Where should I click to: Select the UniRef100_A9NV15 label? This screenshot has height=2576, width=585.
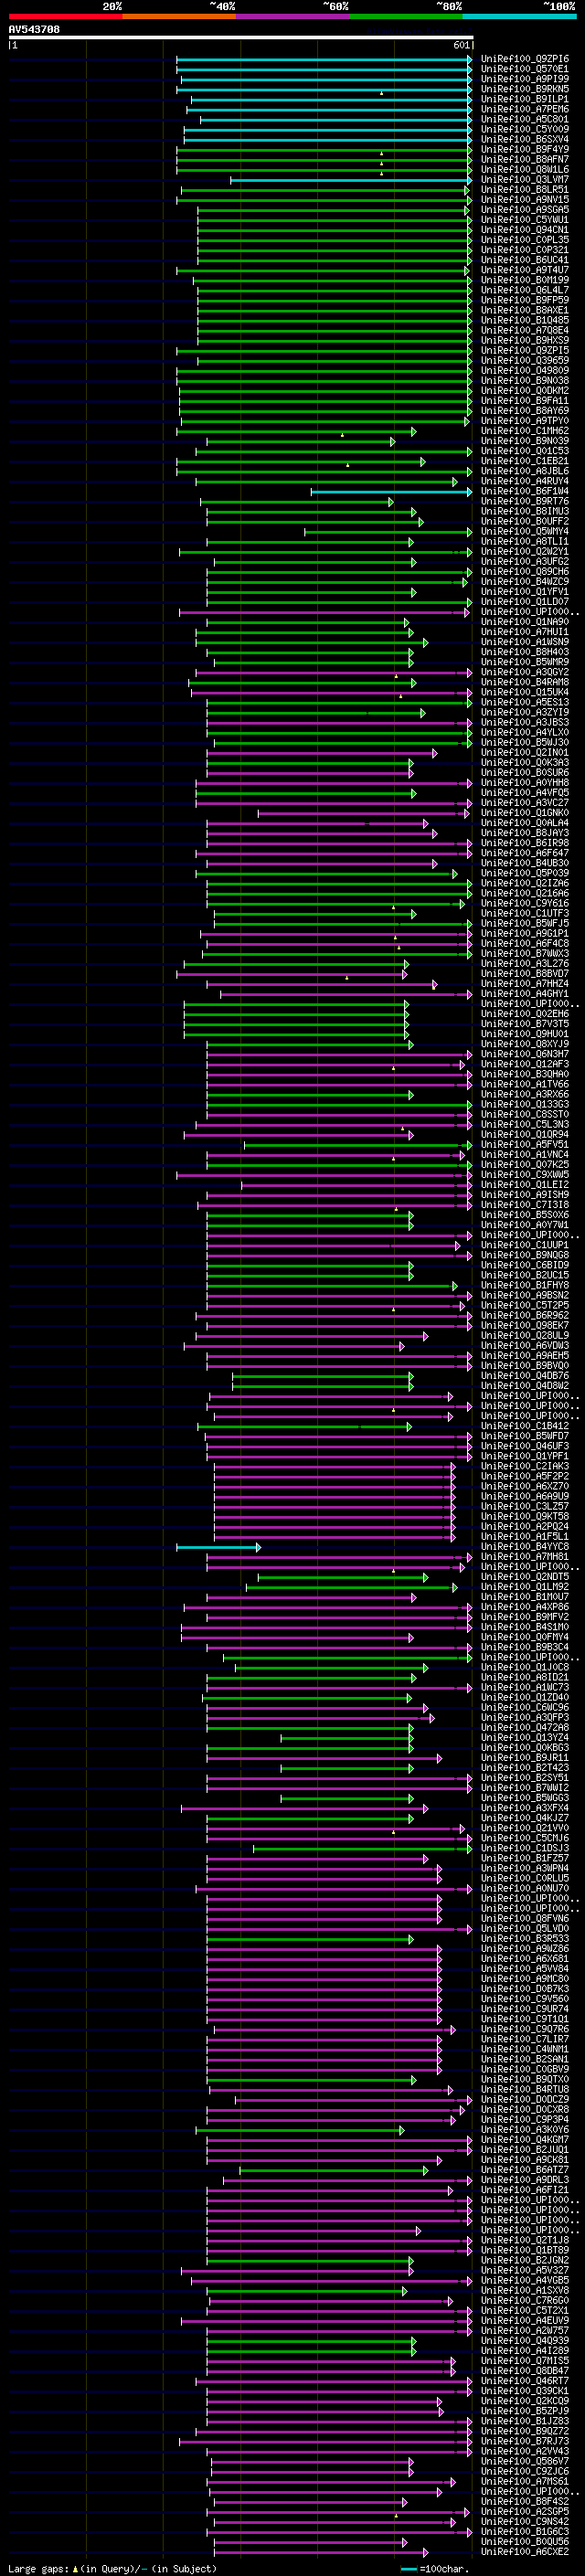point(524,199)
